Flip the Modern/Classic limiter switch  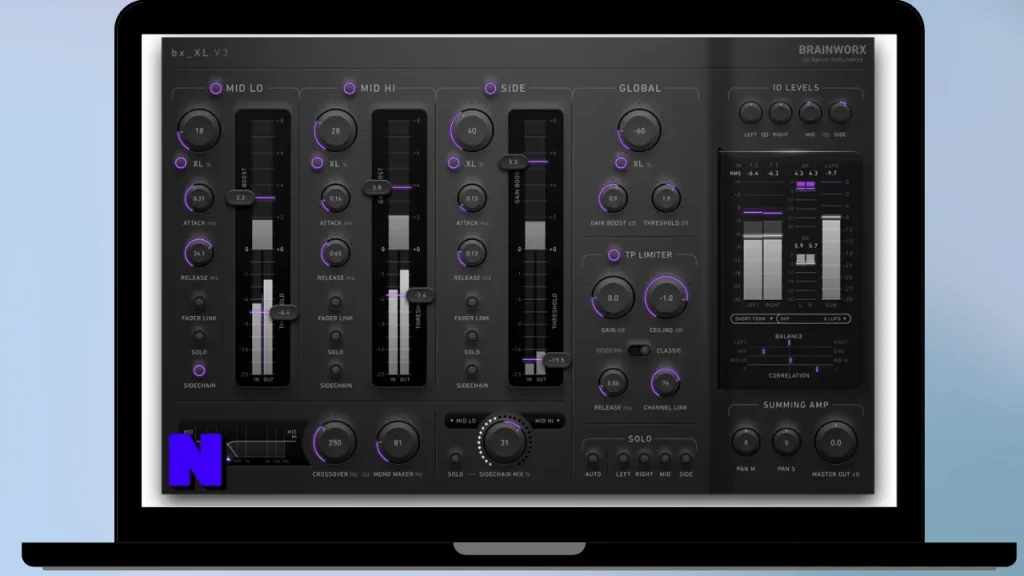pos(640,351)
